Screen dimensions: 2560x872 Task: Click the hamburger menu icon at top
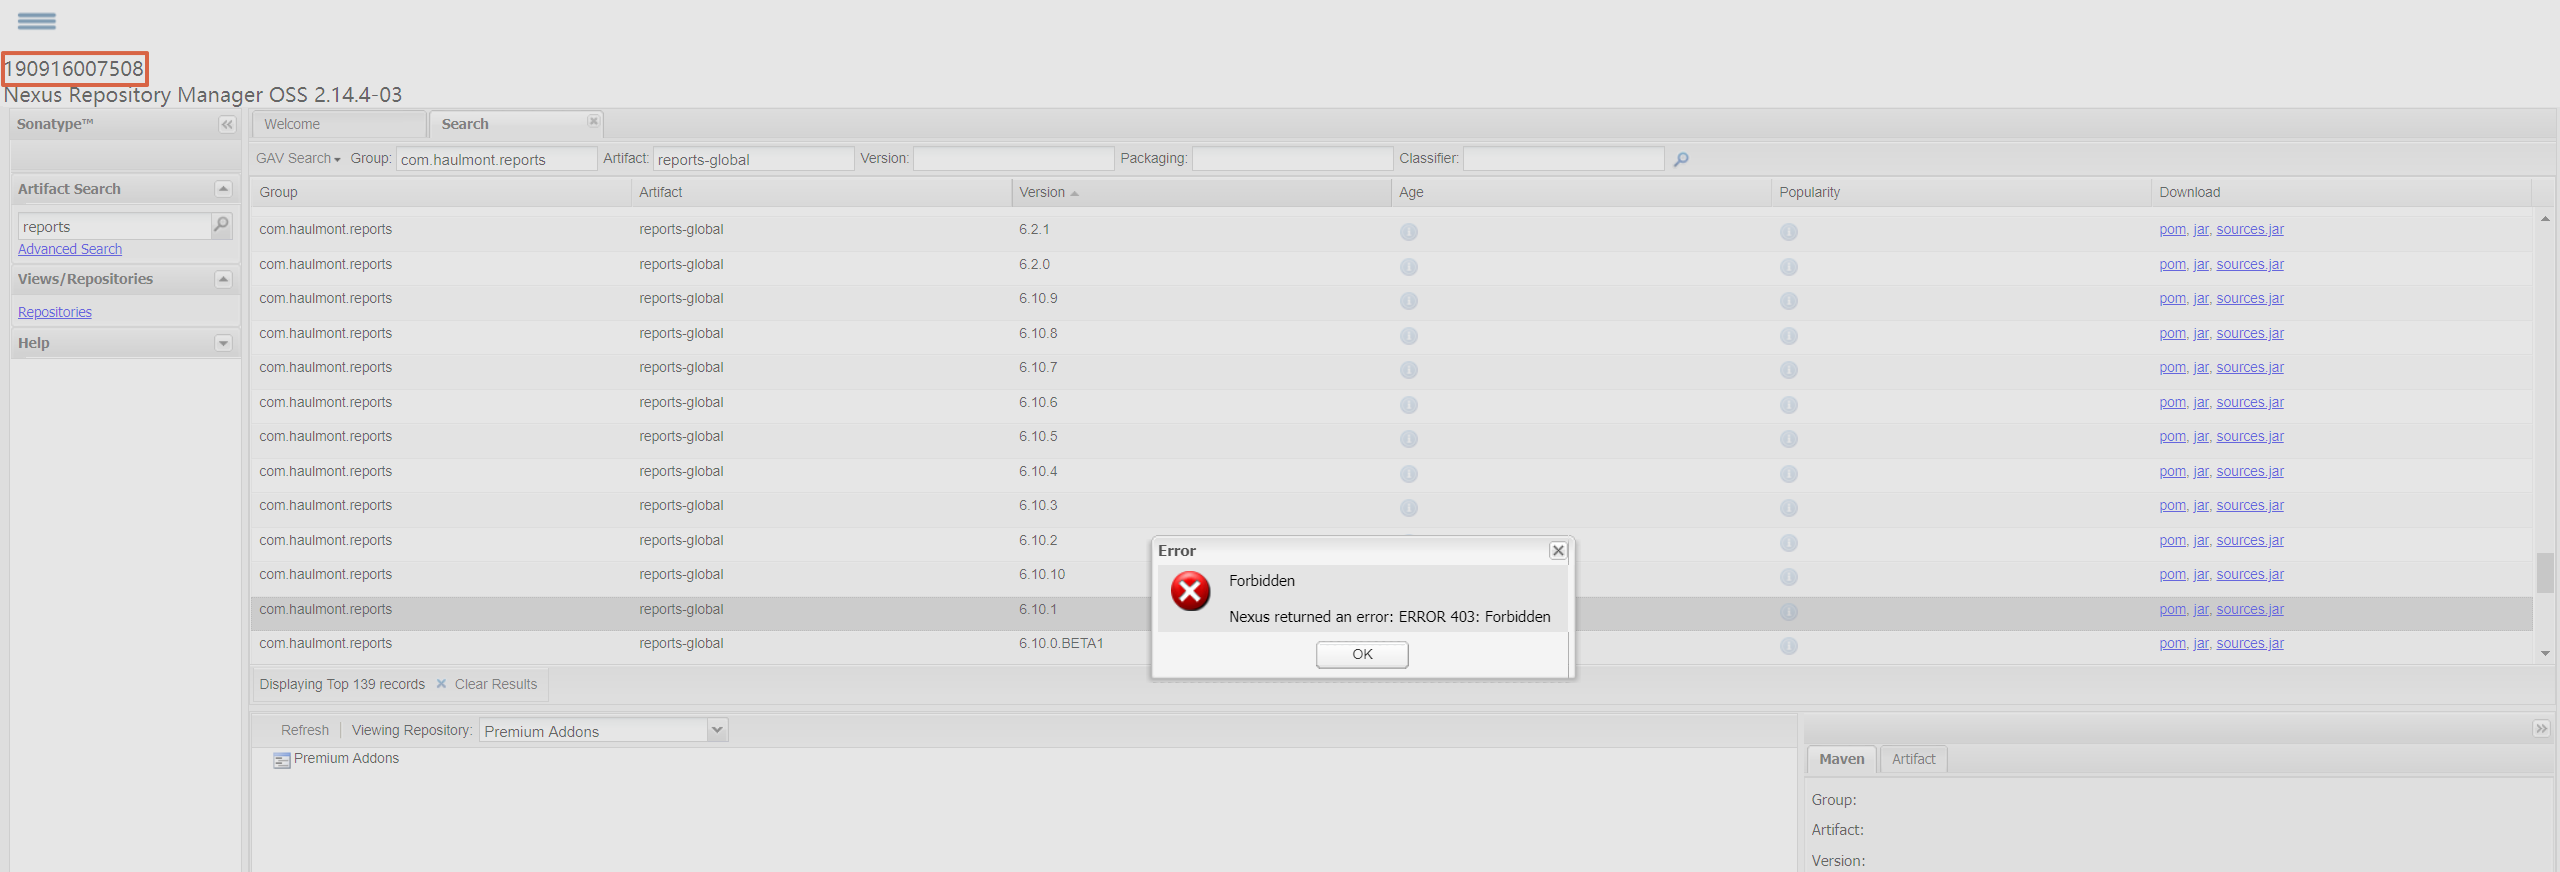pos(37,21)
